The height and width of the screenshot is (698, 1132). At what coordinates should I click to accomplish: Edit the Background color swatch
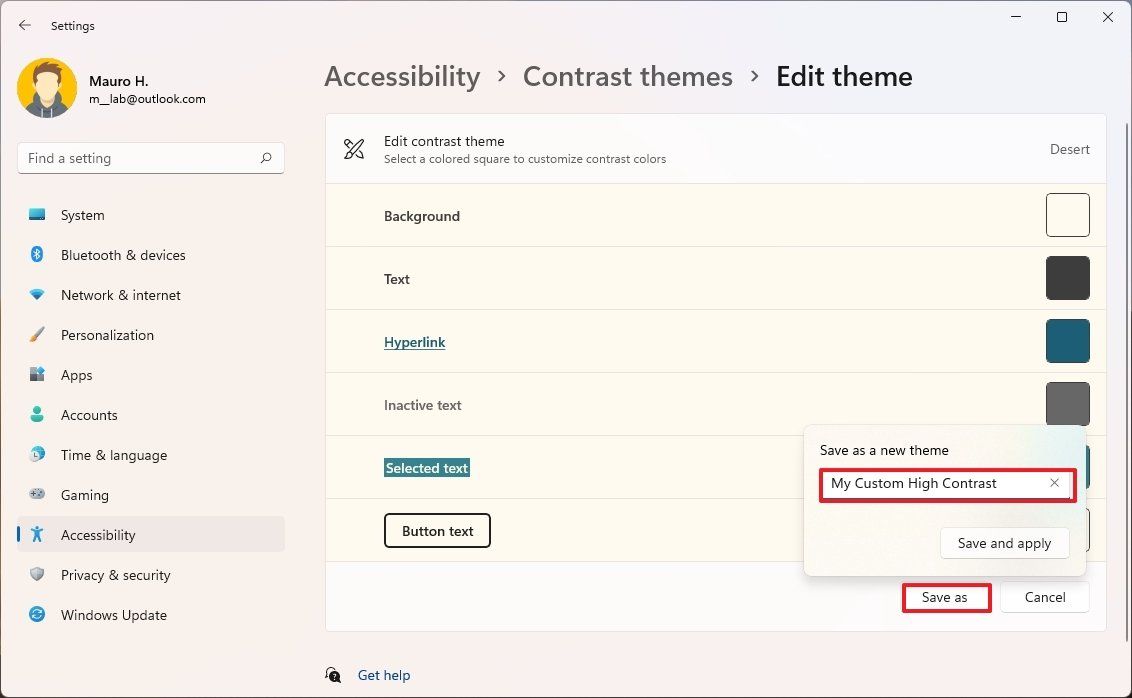pos(1067,214)
